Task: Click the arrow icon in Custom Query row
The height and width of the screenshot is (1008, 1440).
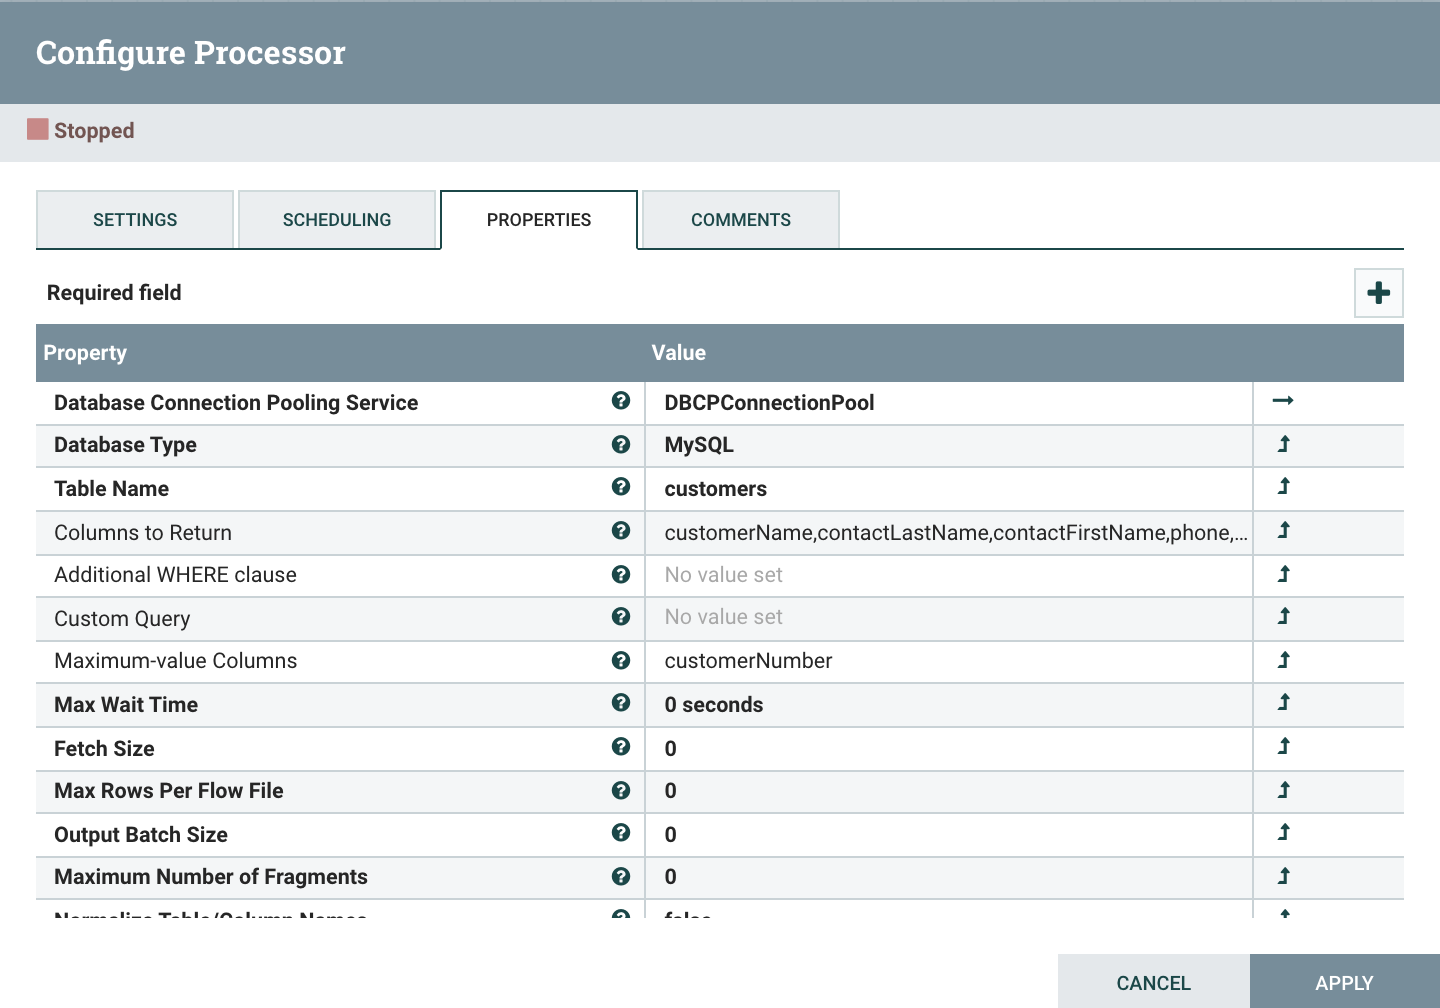Action: pos(1284,617)
